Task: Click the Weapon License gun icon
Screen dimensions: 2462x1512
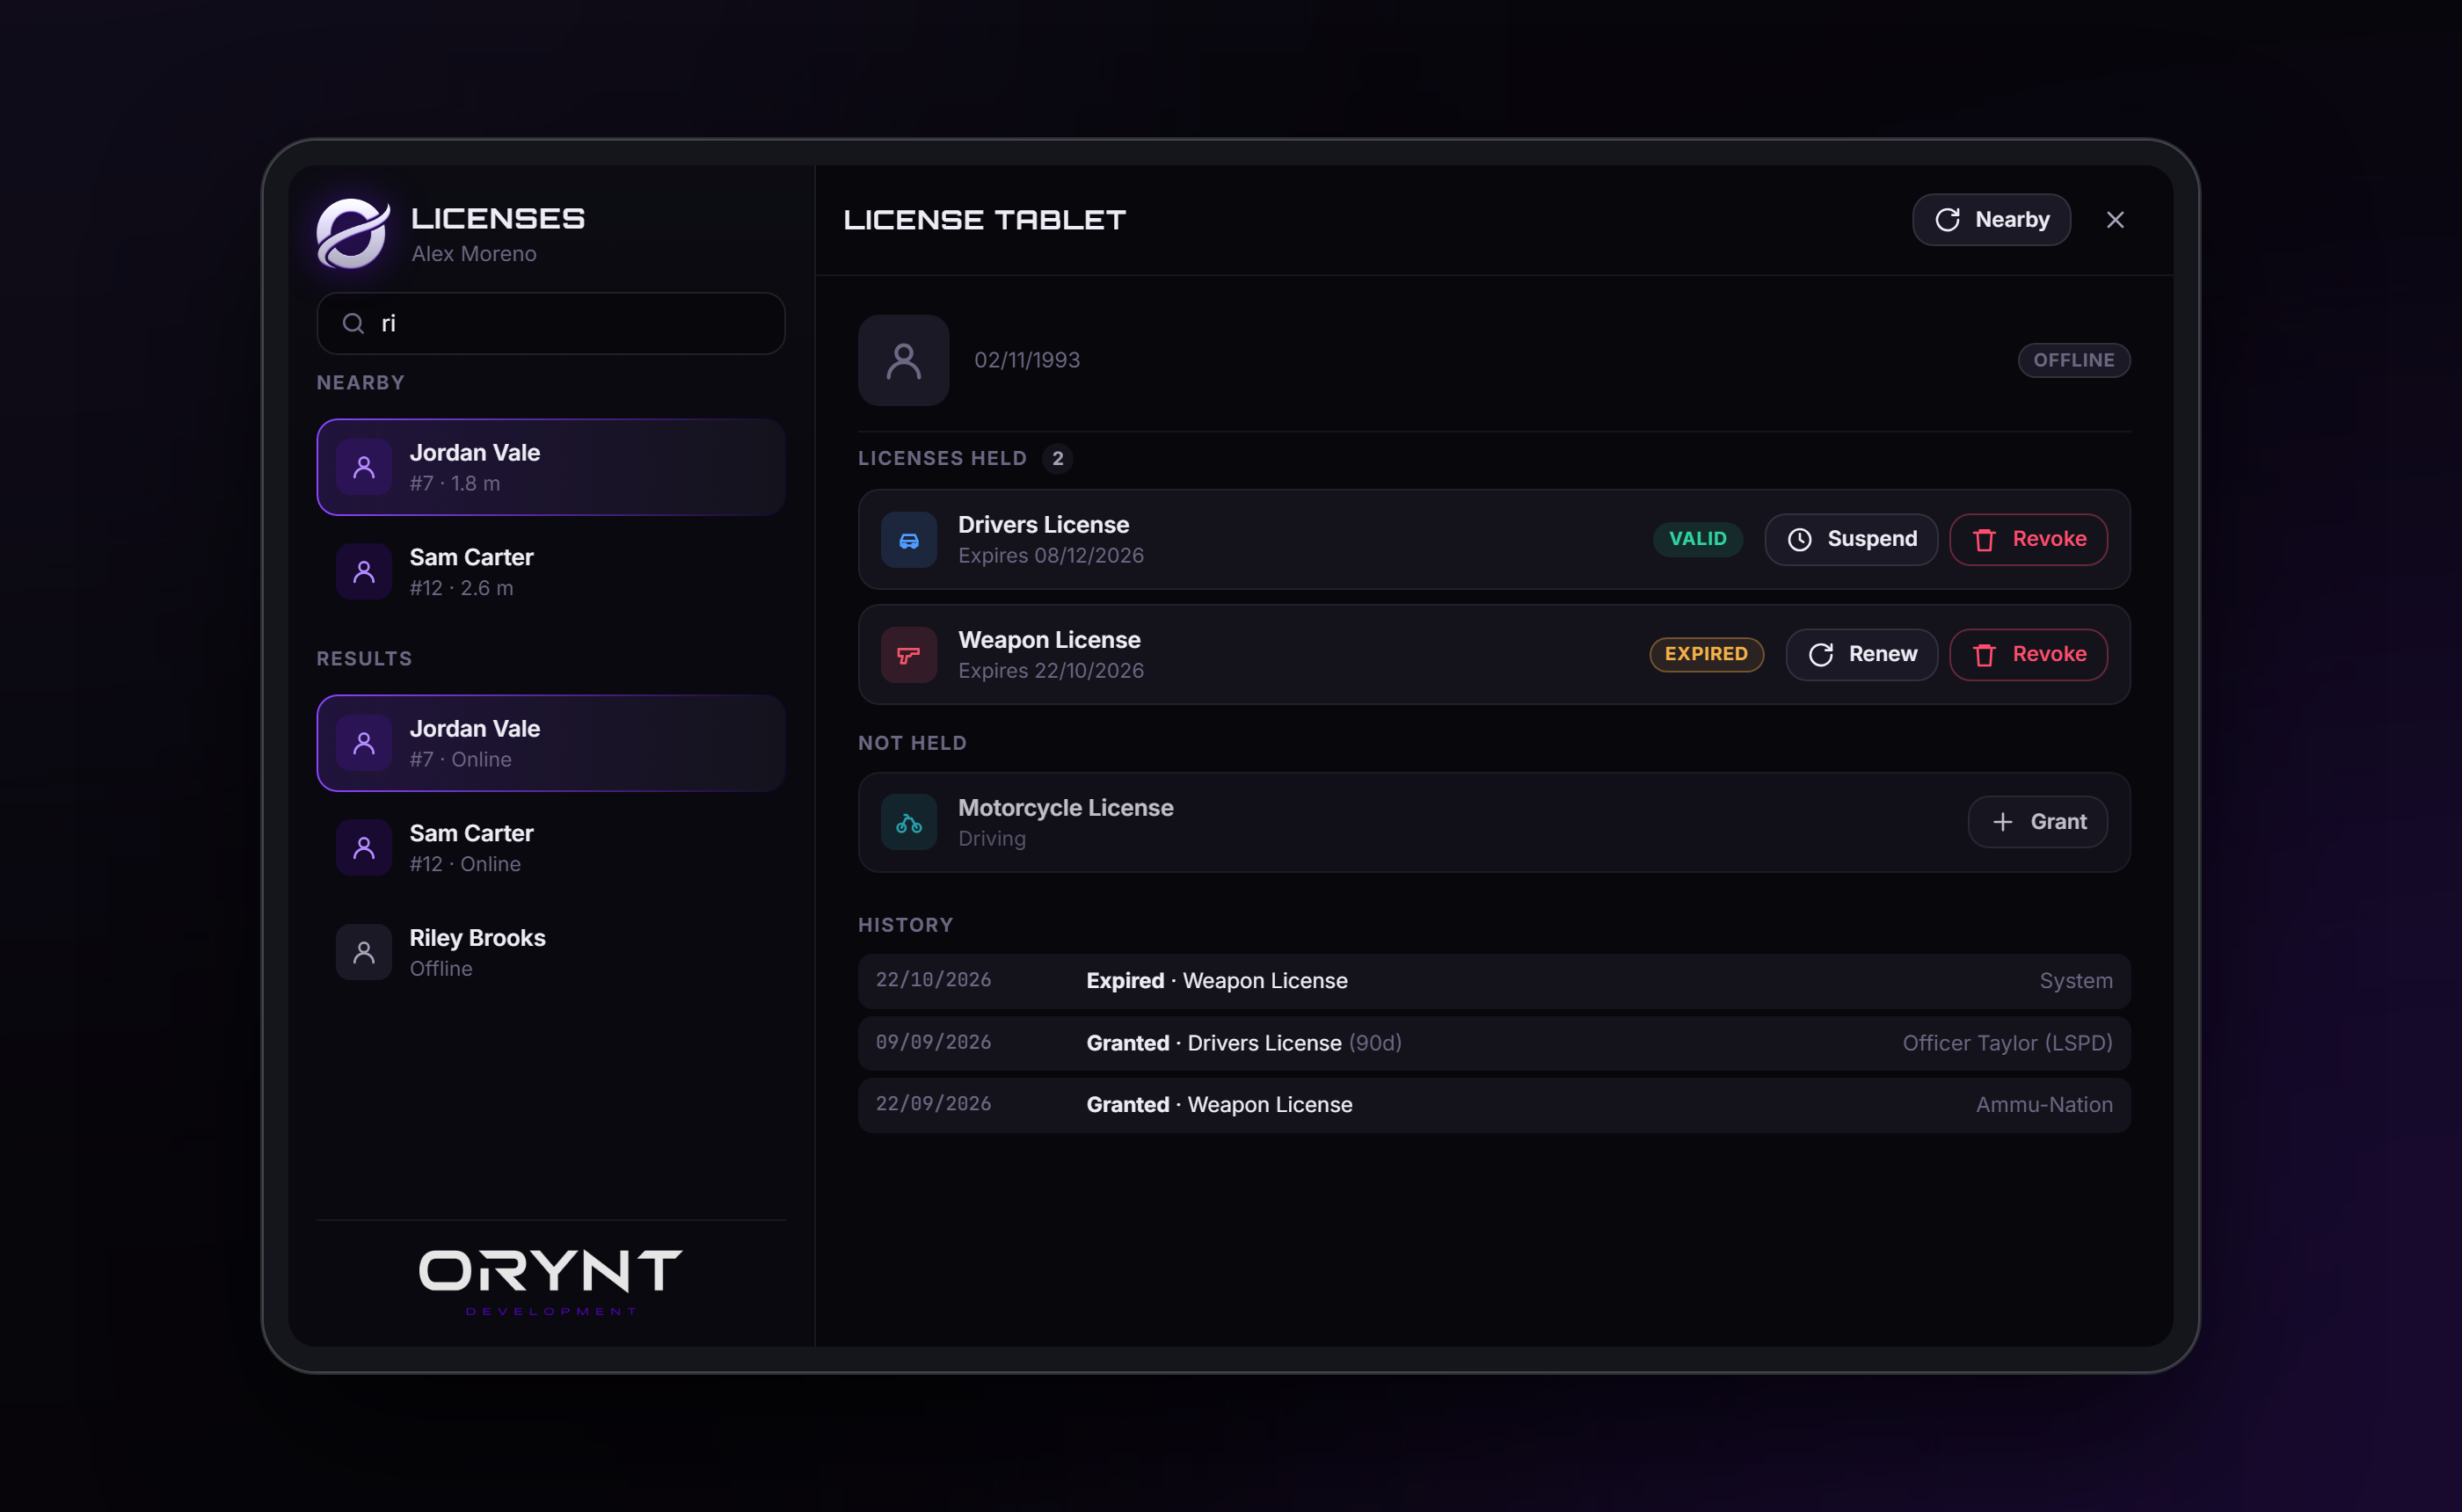Action: (908, 655)
